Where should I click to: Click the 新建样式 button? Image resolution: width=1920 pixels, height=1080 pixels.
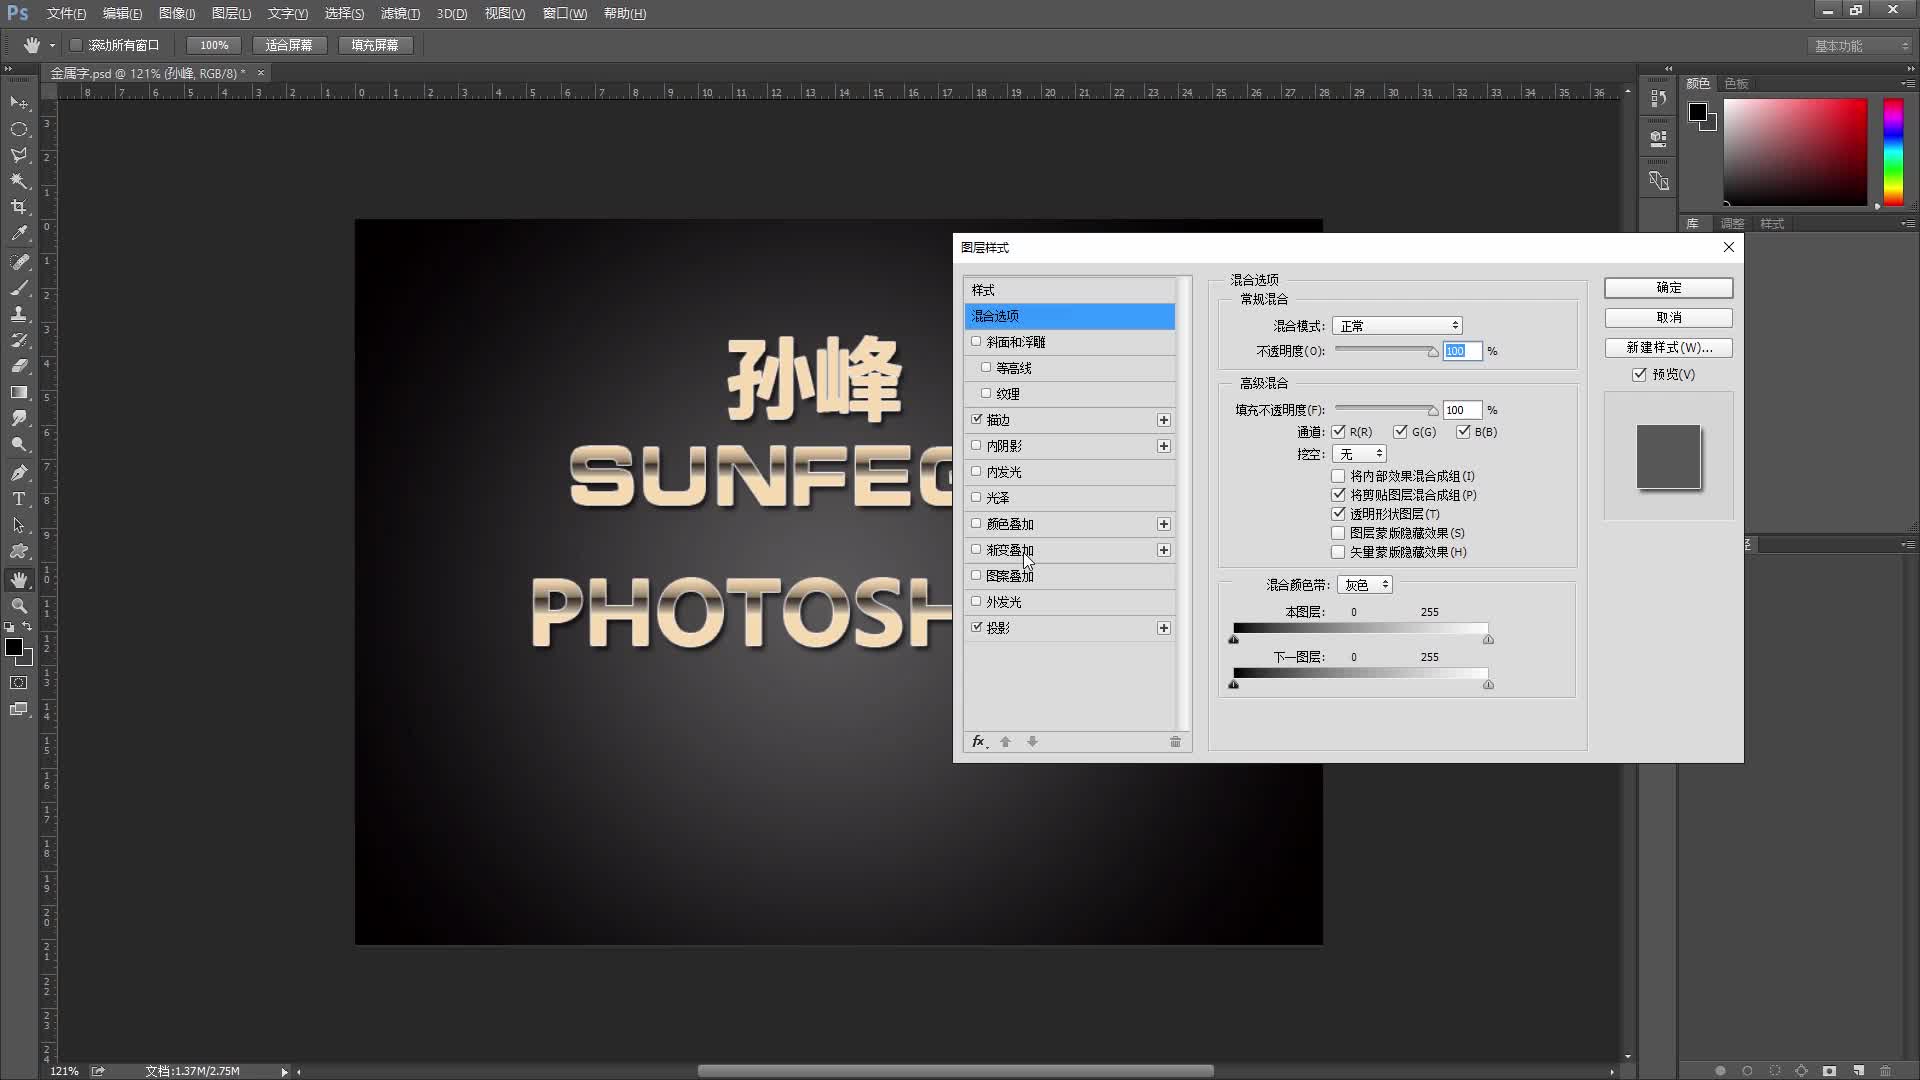coord(1667,348)
